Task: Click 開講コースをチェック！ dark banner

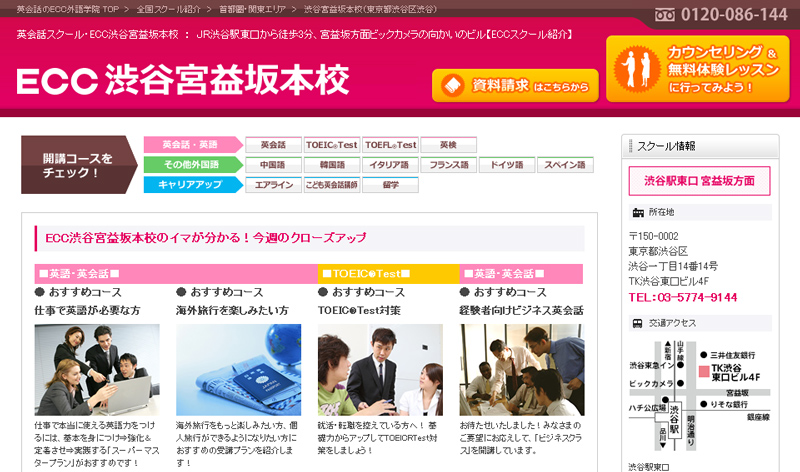Action: point(79,165)
